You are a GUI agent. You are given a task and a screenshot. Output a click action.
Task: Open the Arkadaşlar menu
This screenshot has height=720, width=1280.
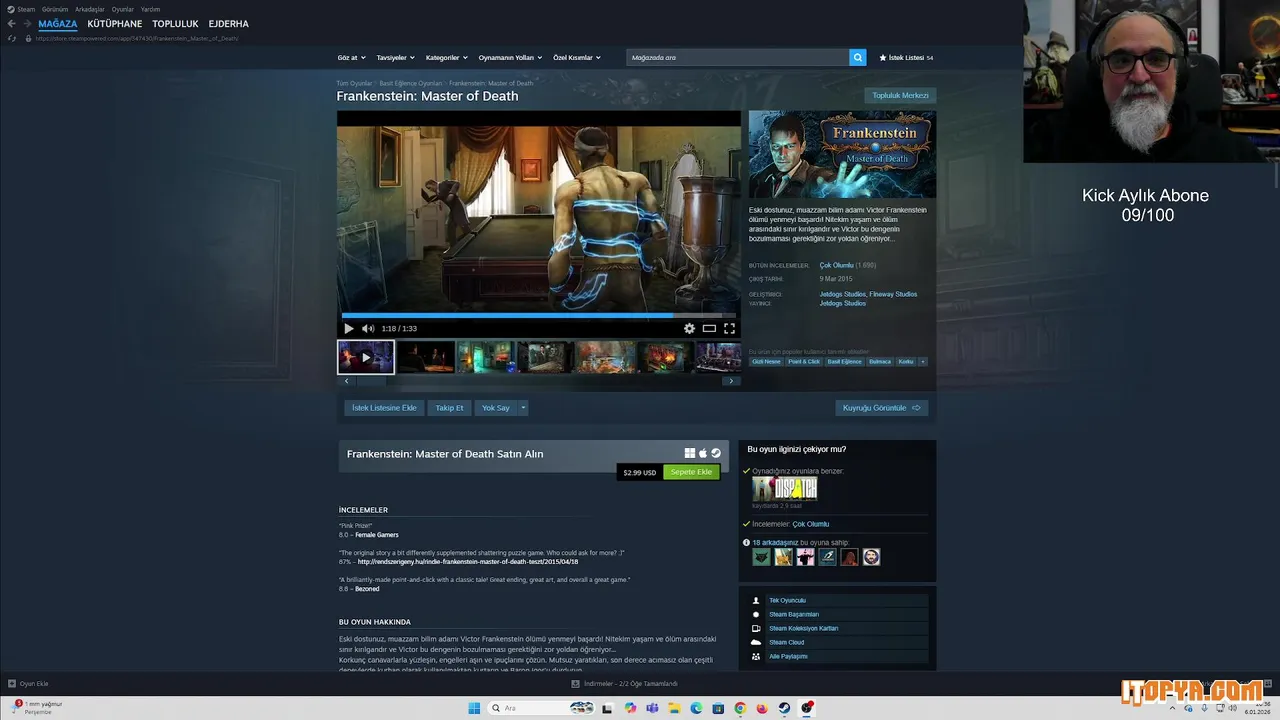coord(90,9)
